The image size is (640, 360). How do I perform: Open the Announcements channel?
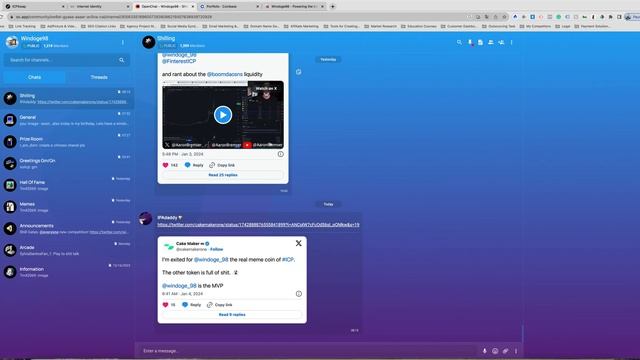pos(67,228)
